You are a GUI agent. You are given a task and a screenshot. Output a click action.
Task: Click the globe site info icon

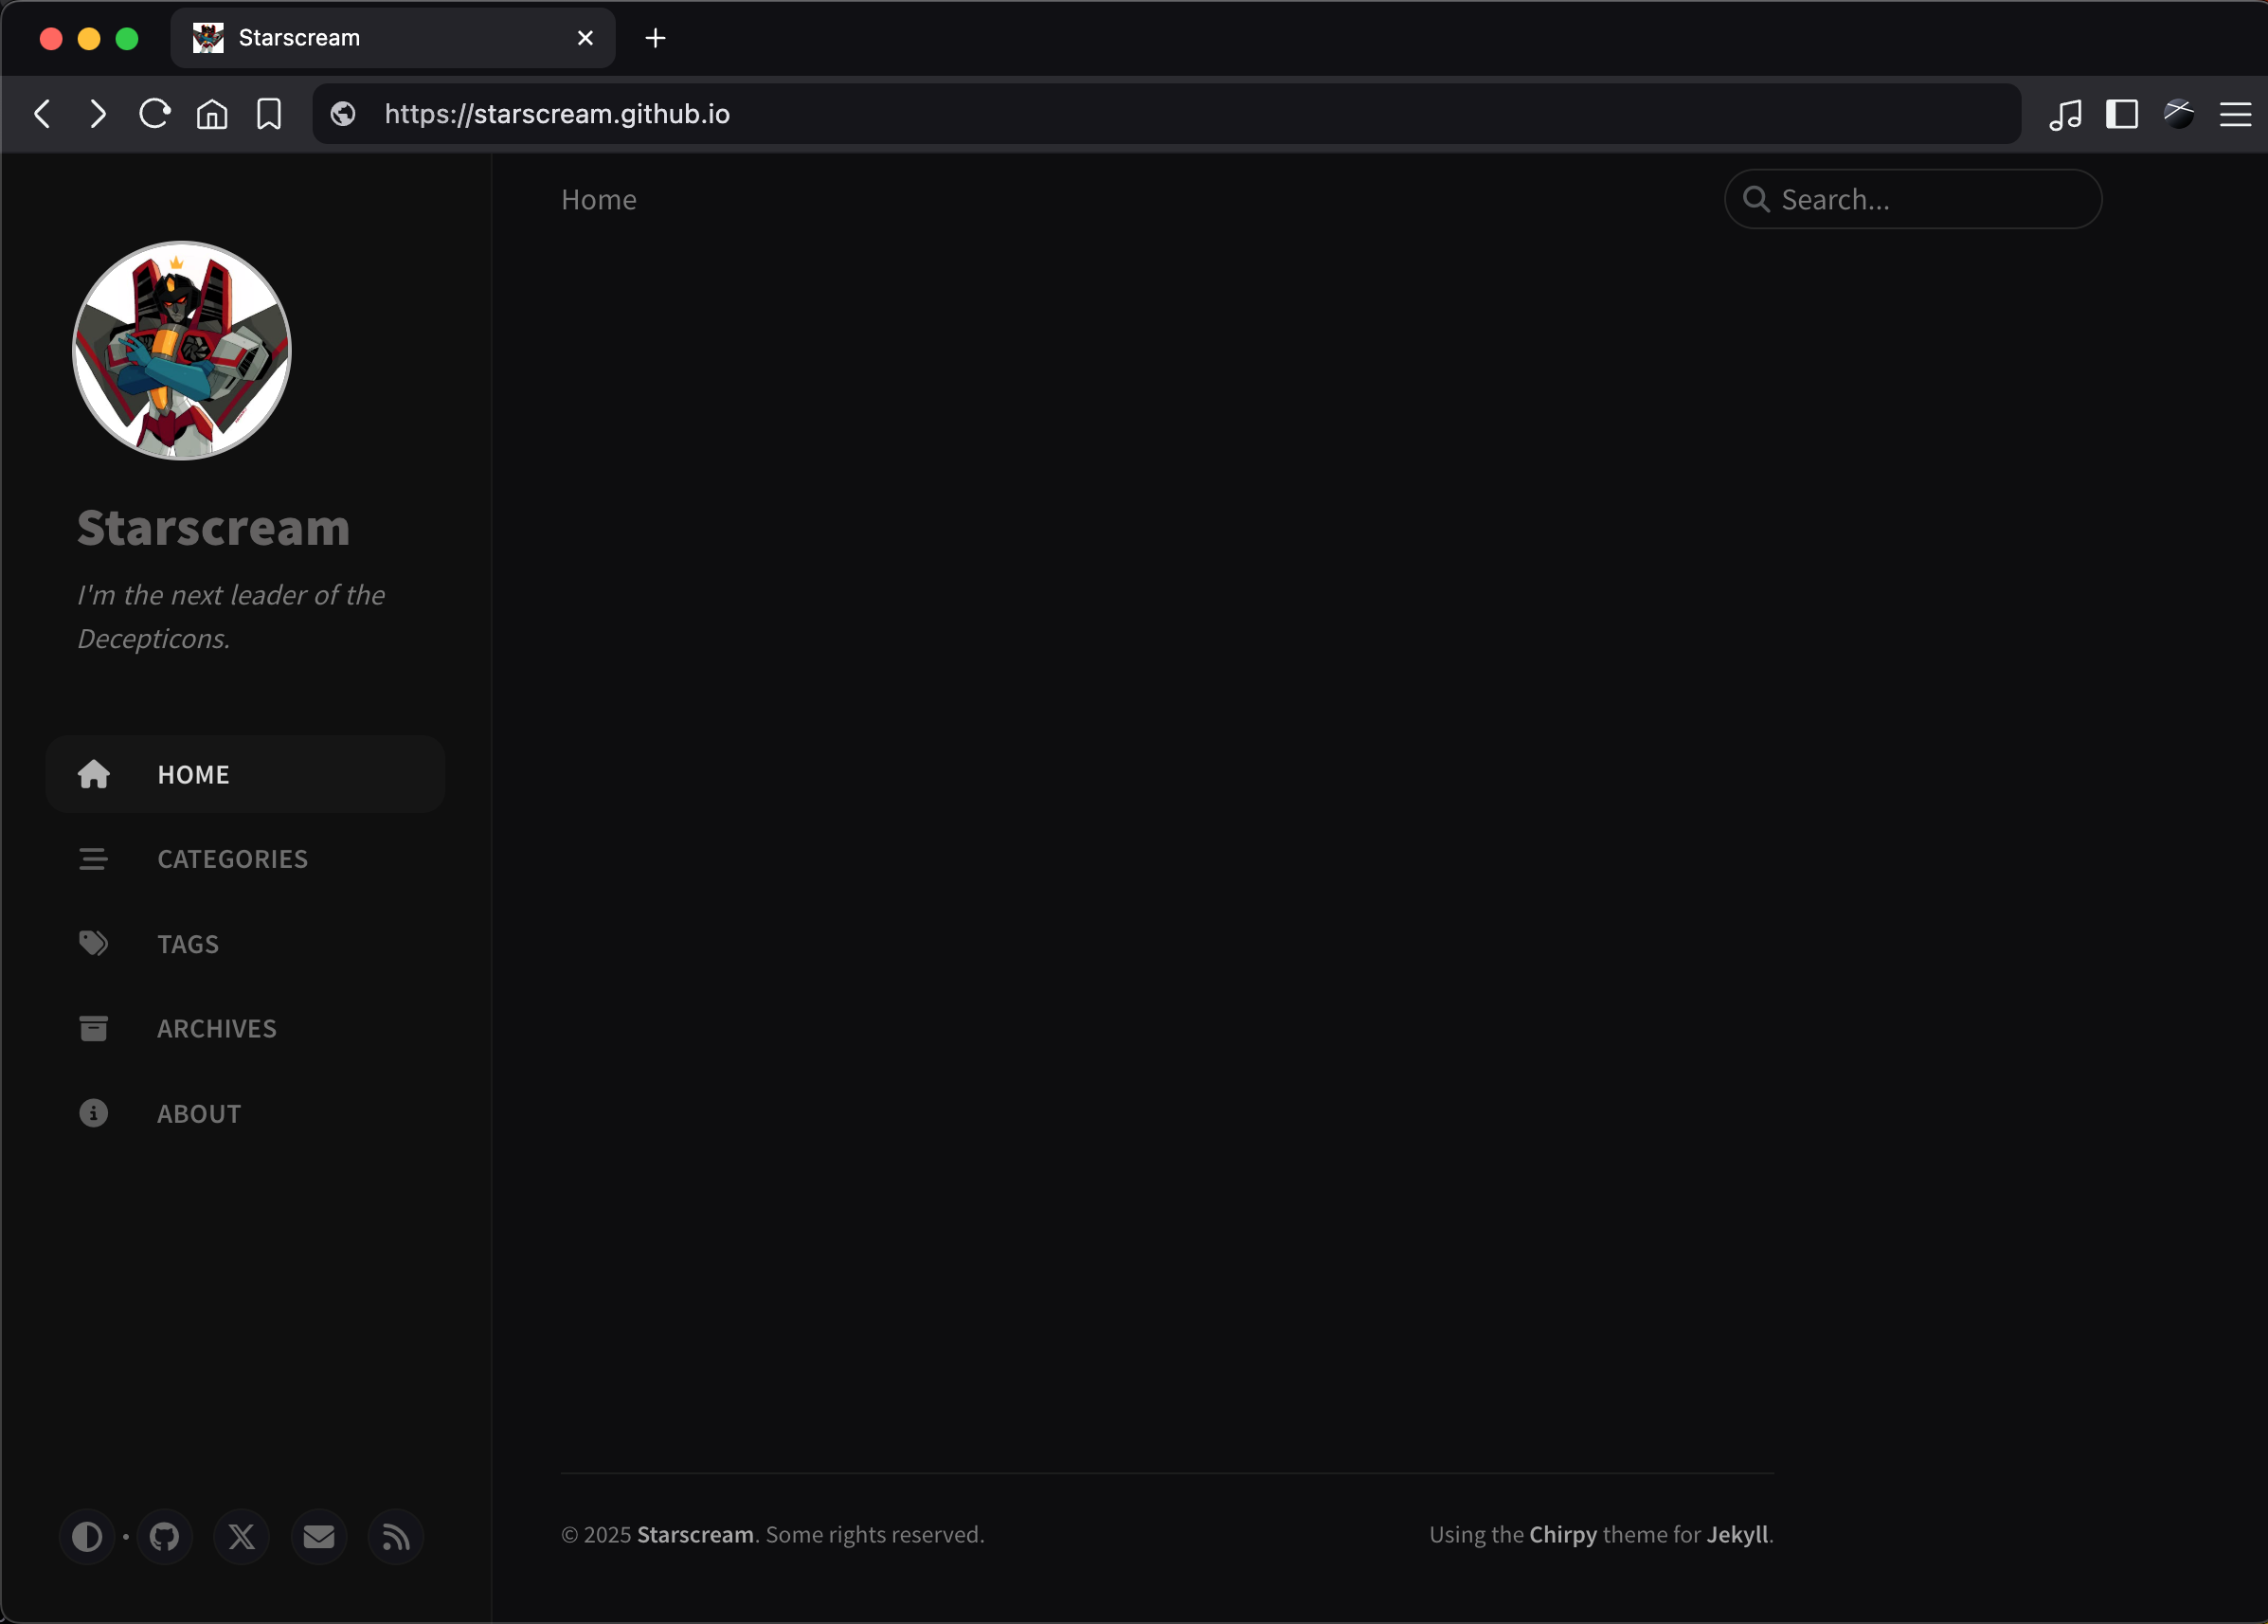tap(343, 114)
